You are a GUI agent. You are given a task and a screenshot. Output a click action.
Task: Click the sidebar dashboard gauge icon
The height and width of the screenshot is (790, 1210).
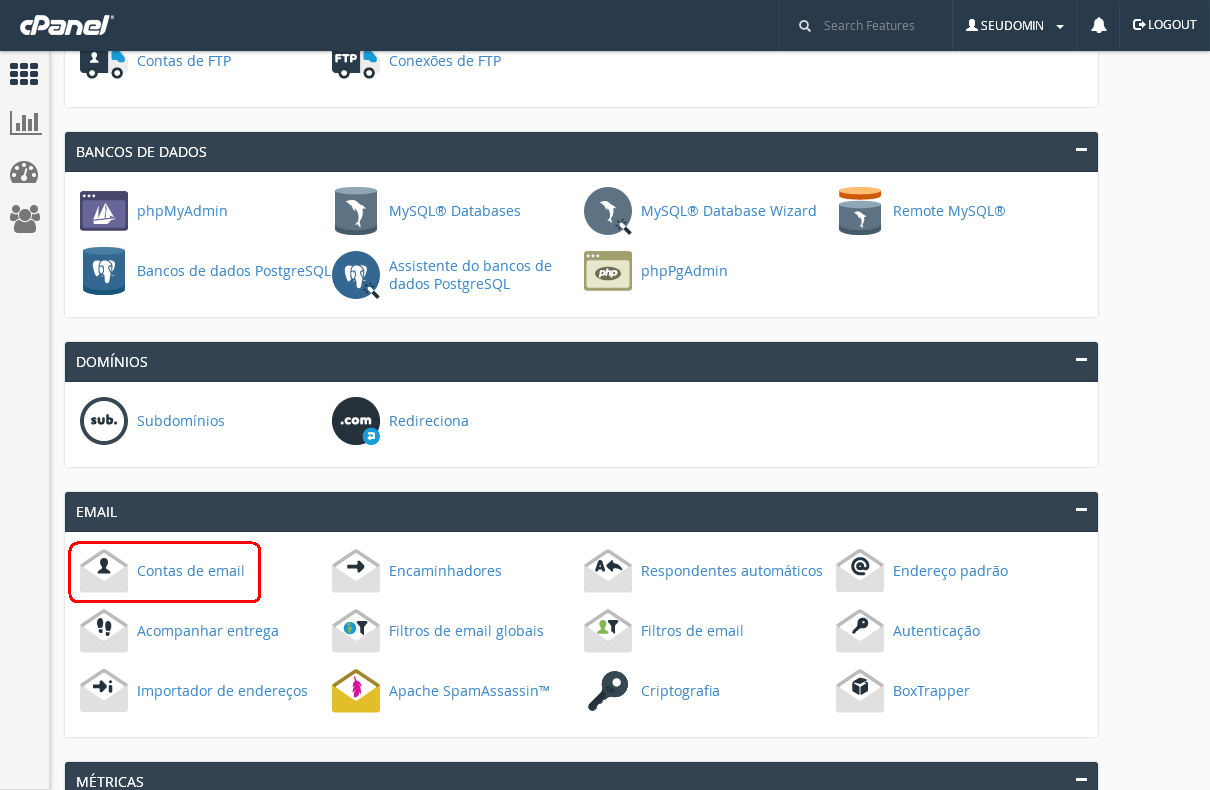point(24,172)
